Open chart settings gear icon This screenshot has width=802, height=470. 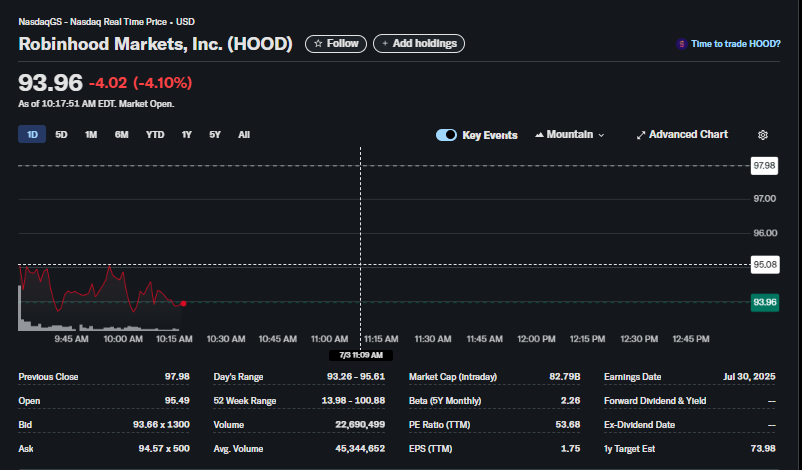tap(763, 135)
